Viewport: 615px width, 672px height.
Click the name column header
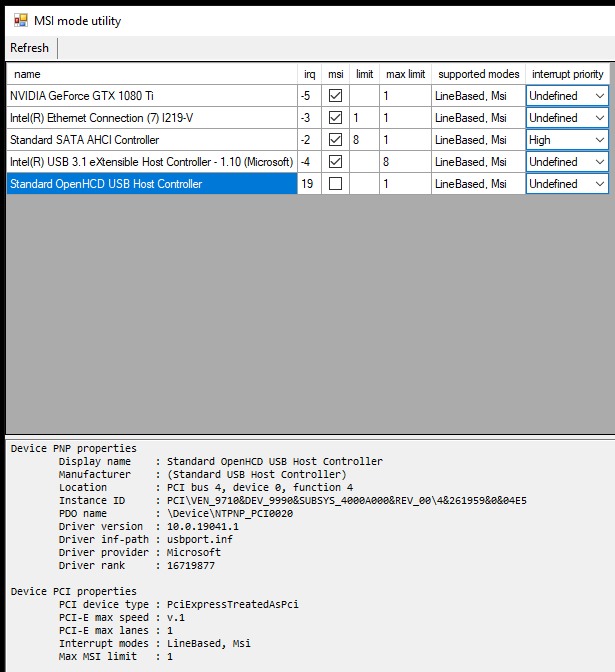point(152,74)
